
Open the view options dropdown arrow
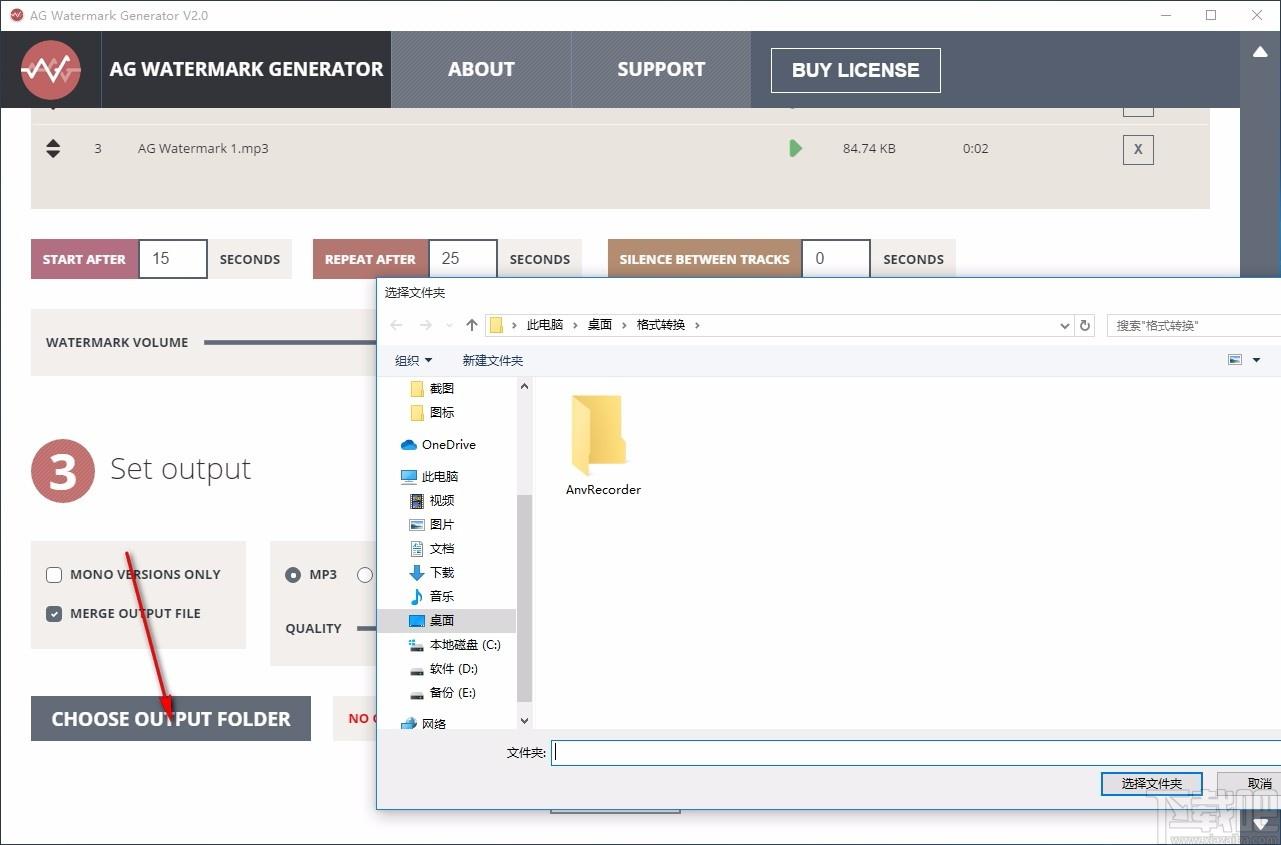coord(1256,360)
